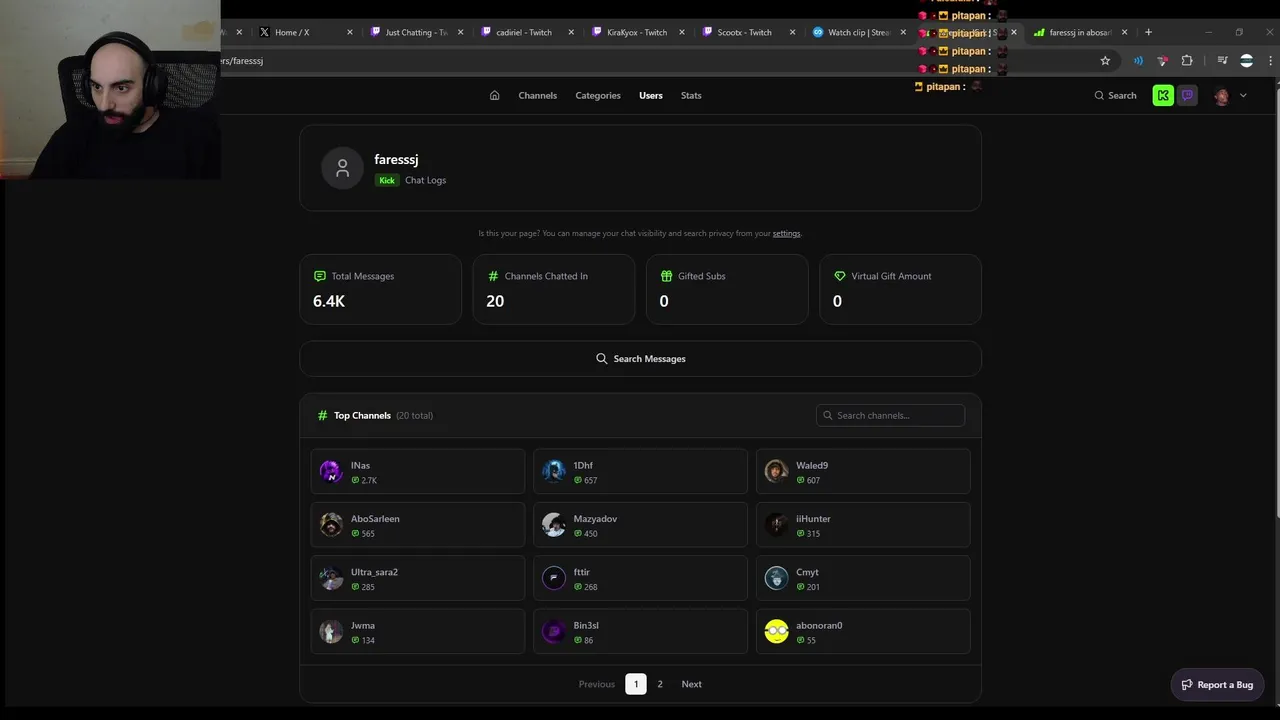Switch to the cadiriel Twitch tab
Viewport: 1280px width, 720px height.
526,32
